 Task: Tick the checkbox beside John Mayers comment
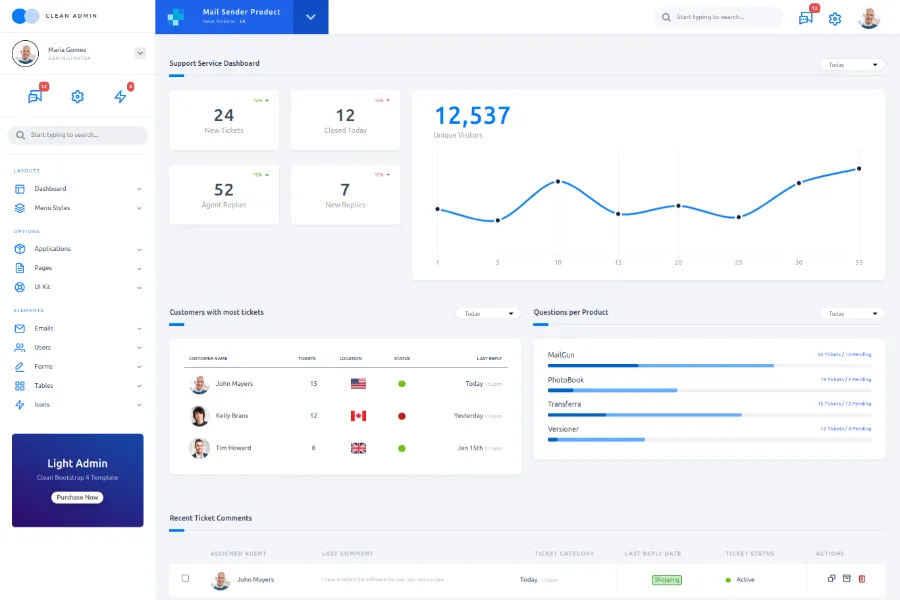185,579
